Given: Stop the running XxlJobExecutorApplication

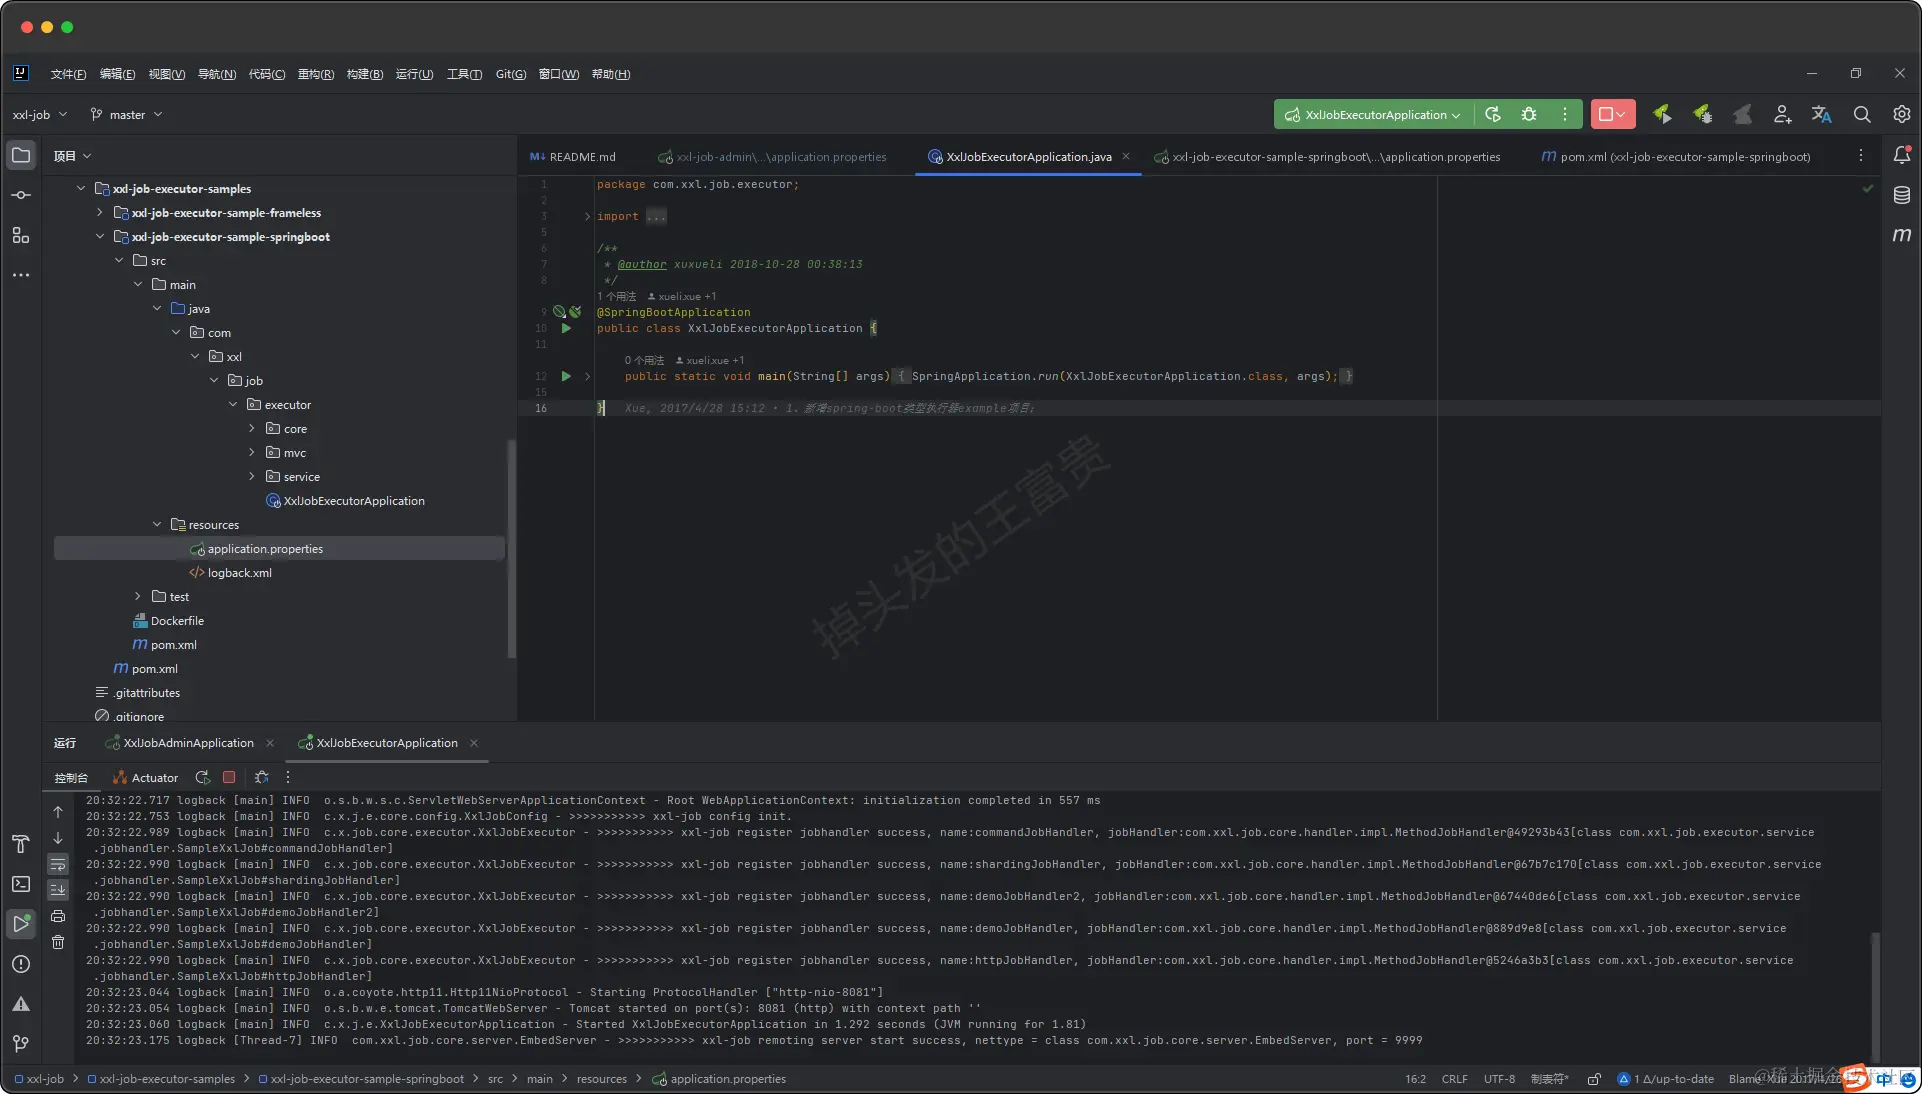Looking at the screenshot, I should pos(1605,114).
